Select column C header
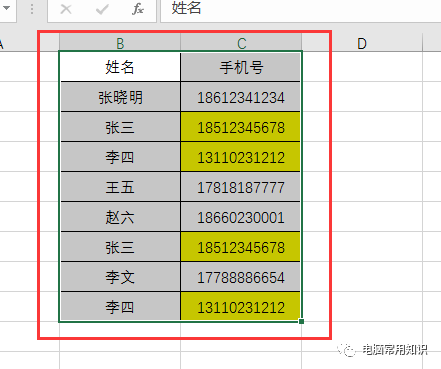 241,43
